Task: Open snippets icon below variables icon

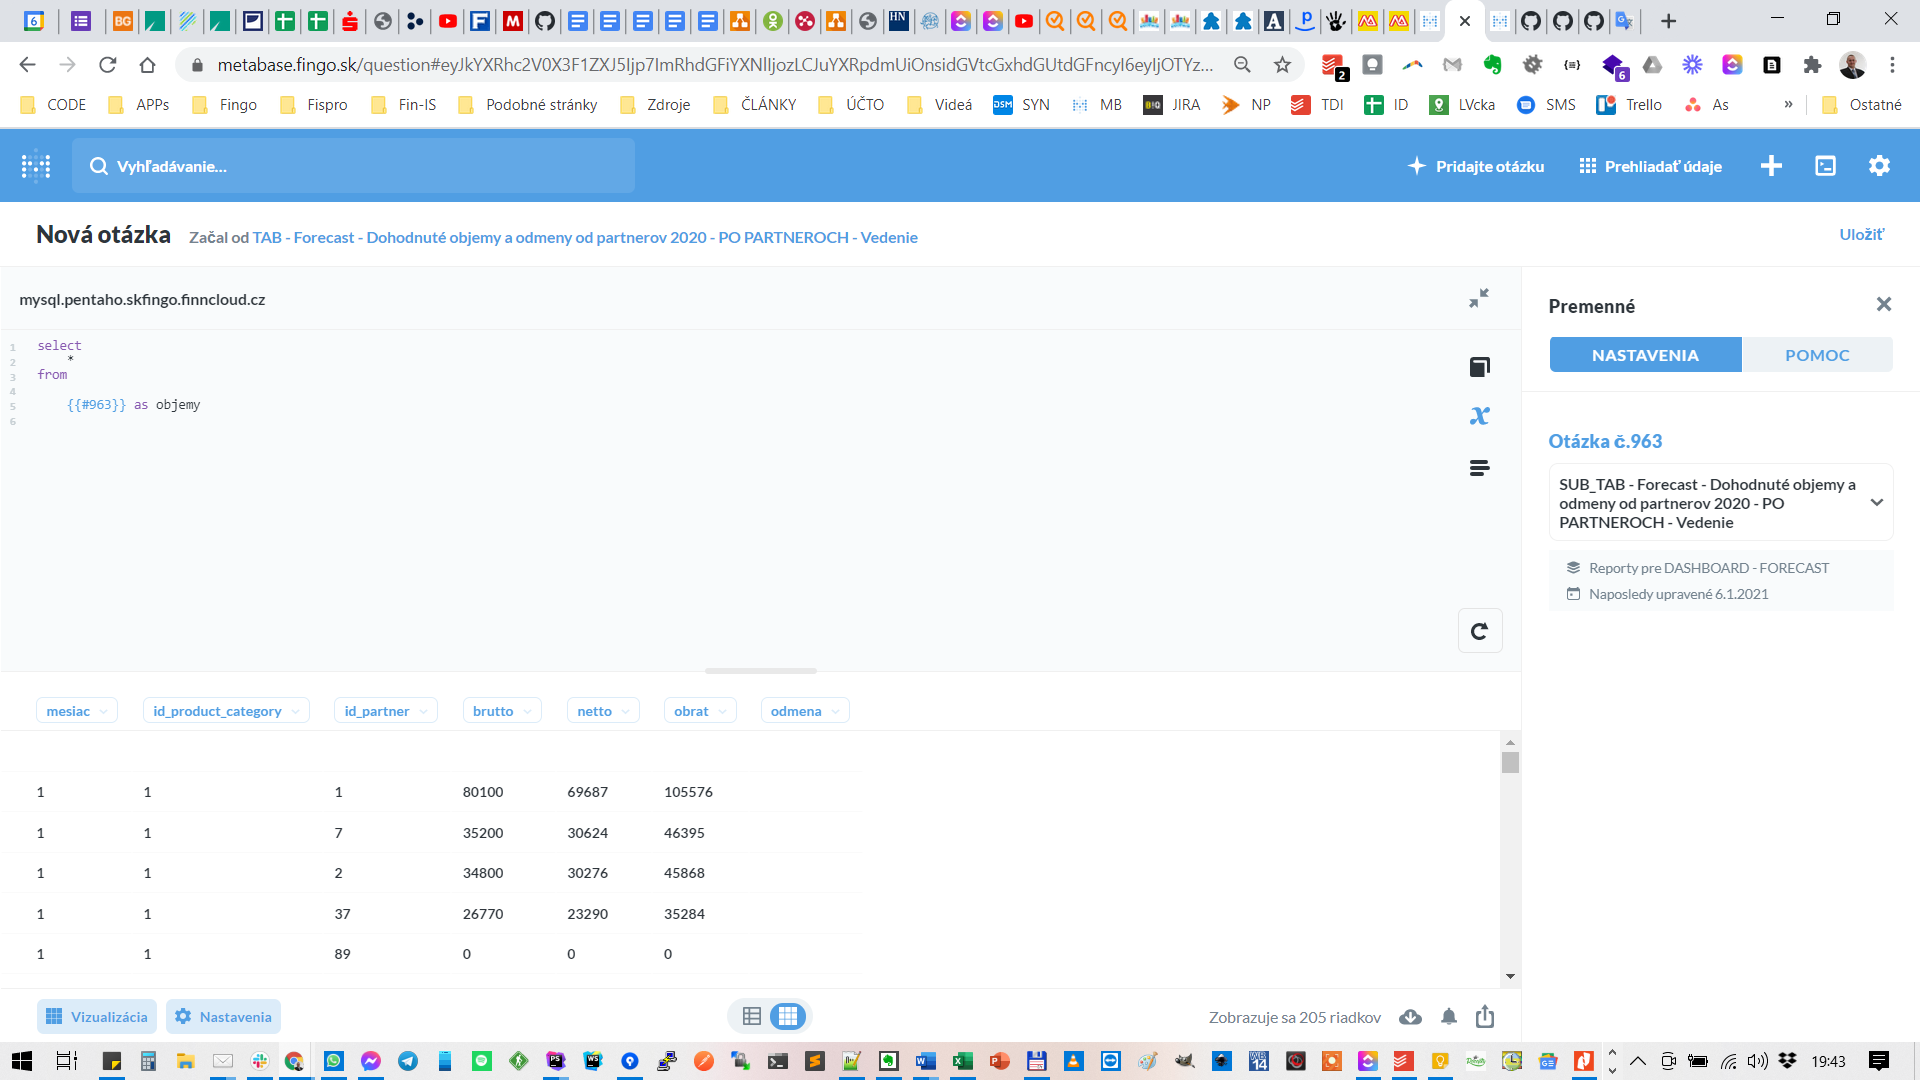Action: point(1479,467)
